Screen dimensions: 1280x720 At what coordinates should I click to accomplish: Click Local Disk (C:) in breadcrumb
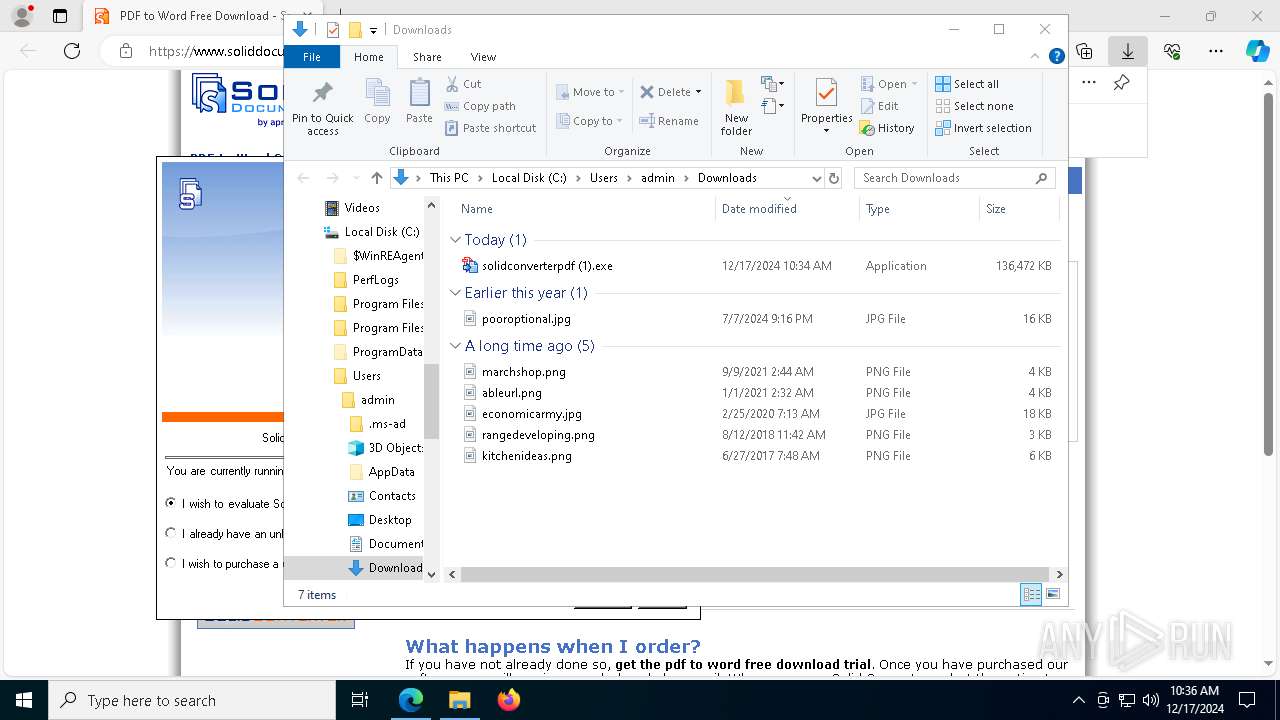[x=529, y=178]
